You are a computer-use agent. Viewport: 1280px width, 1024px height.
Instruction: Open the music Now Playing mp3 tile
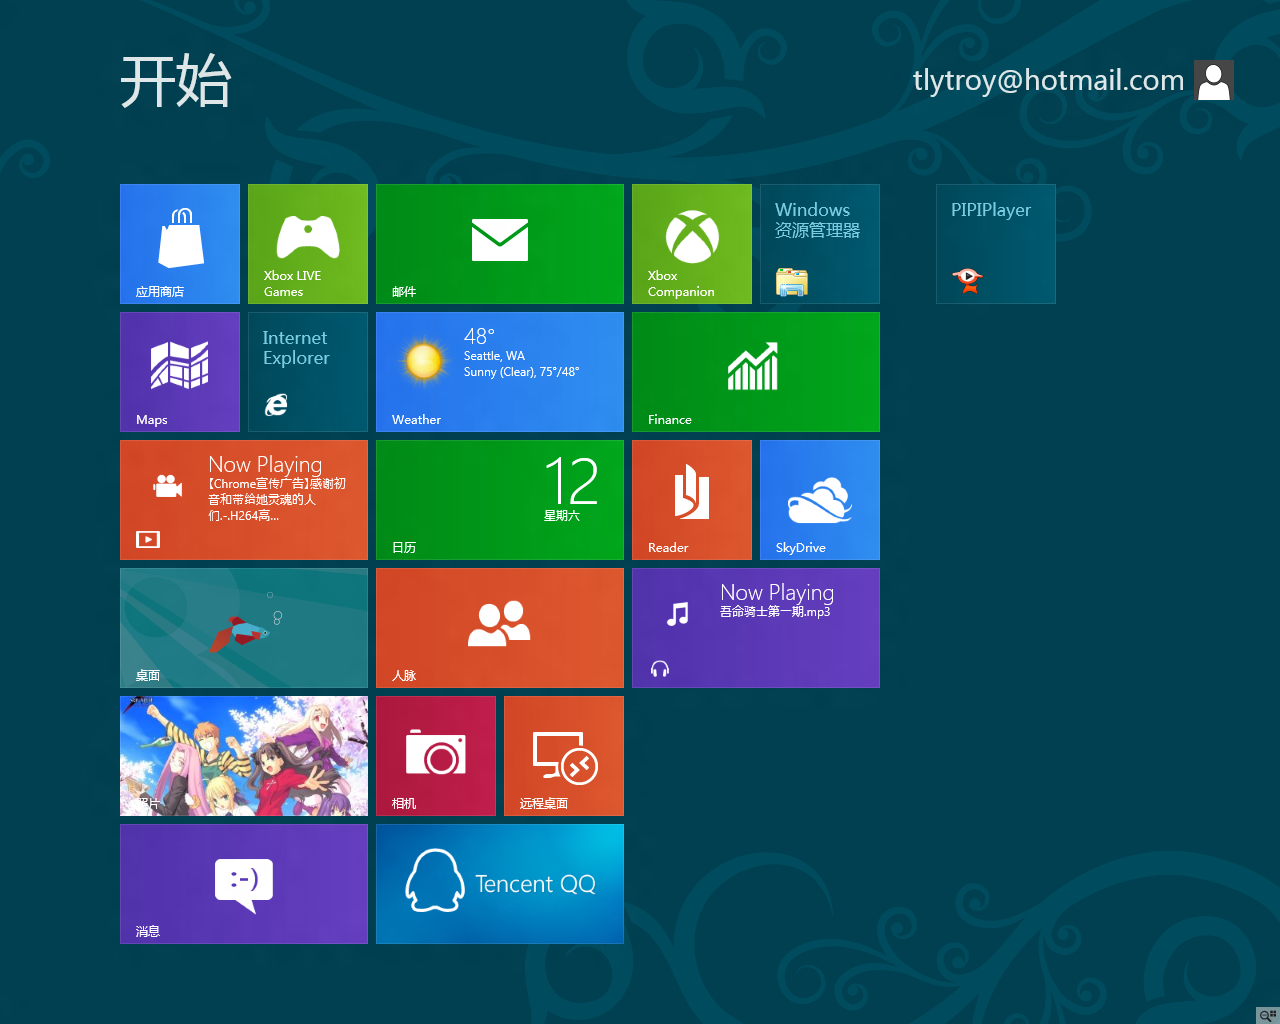coord(756,628)
